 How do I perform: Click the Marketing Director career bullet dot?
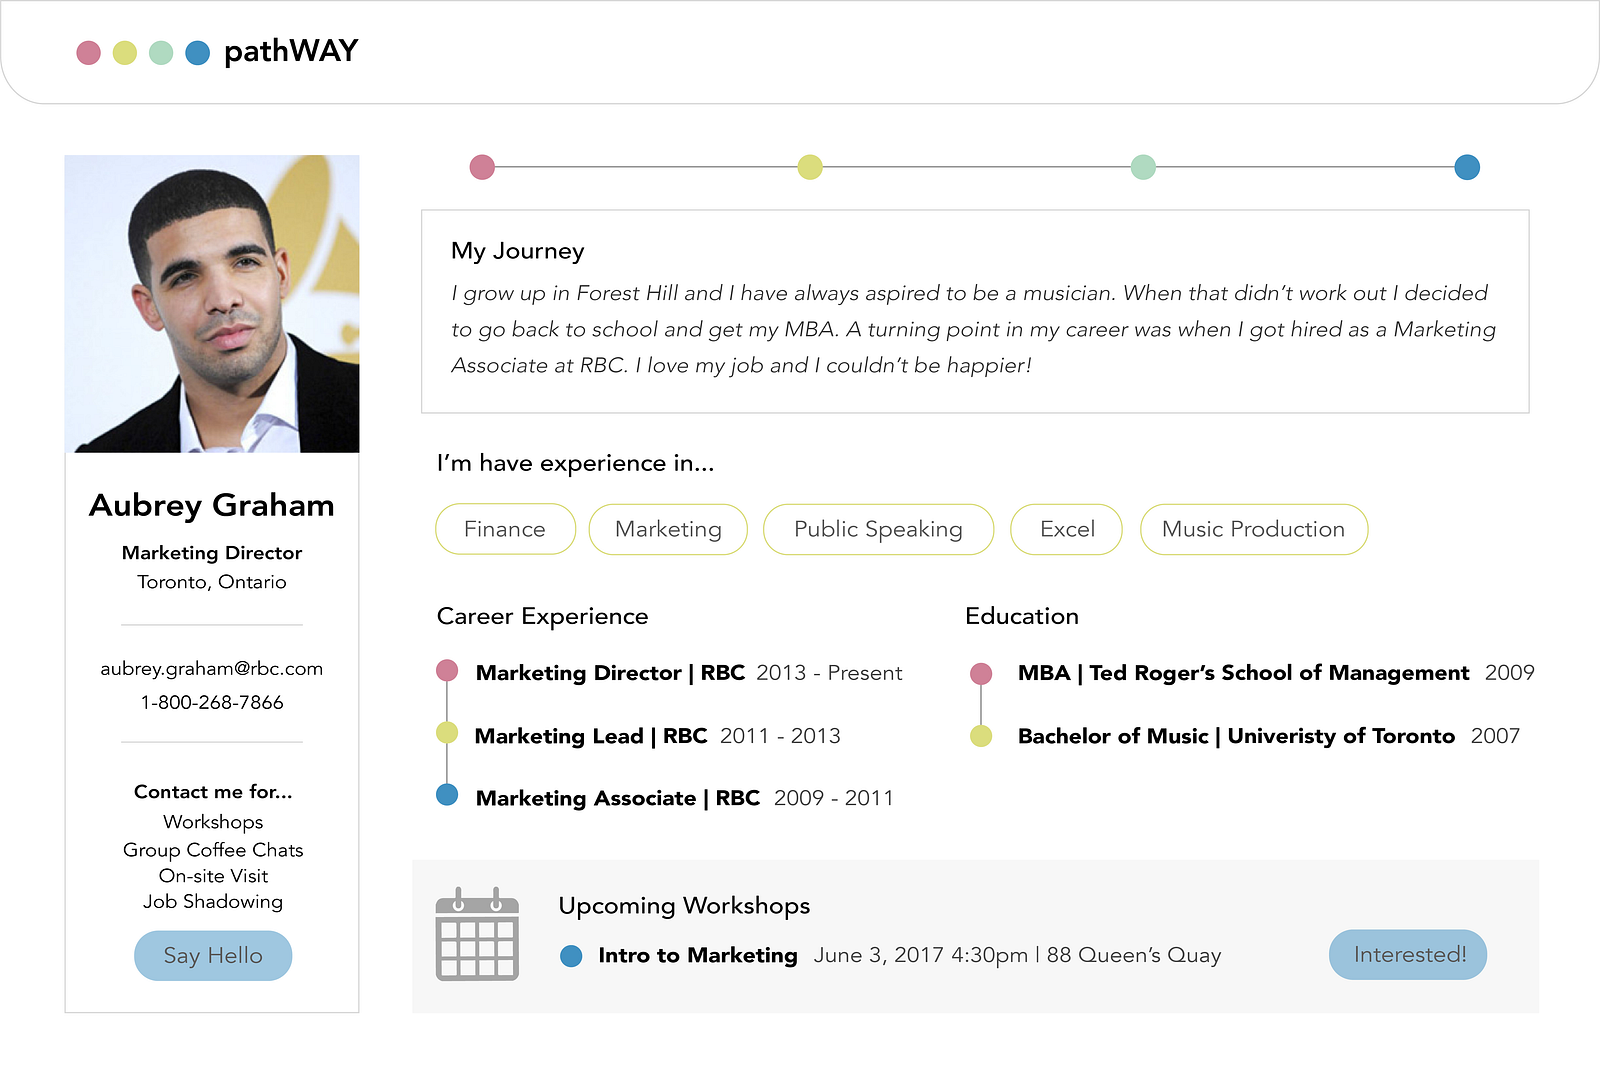[447, 670]
